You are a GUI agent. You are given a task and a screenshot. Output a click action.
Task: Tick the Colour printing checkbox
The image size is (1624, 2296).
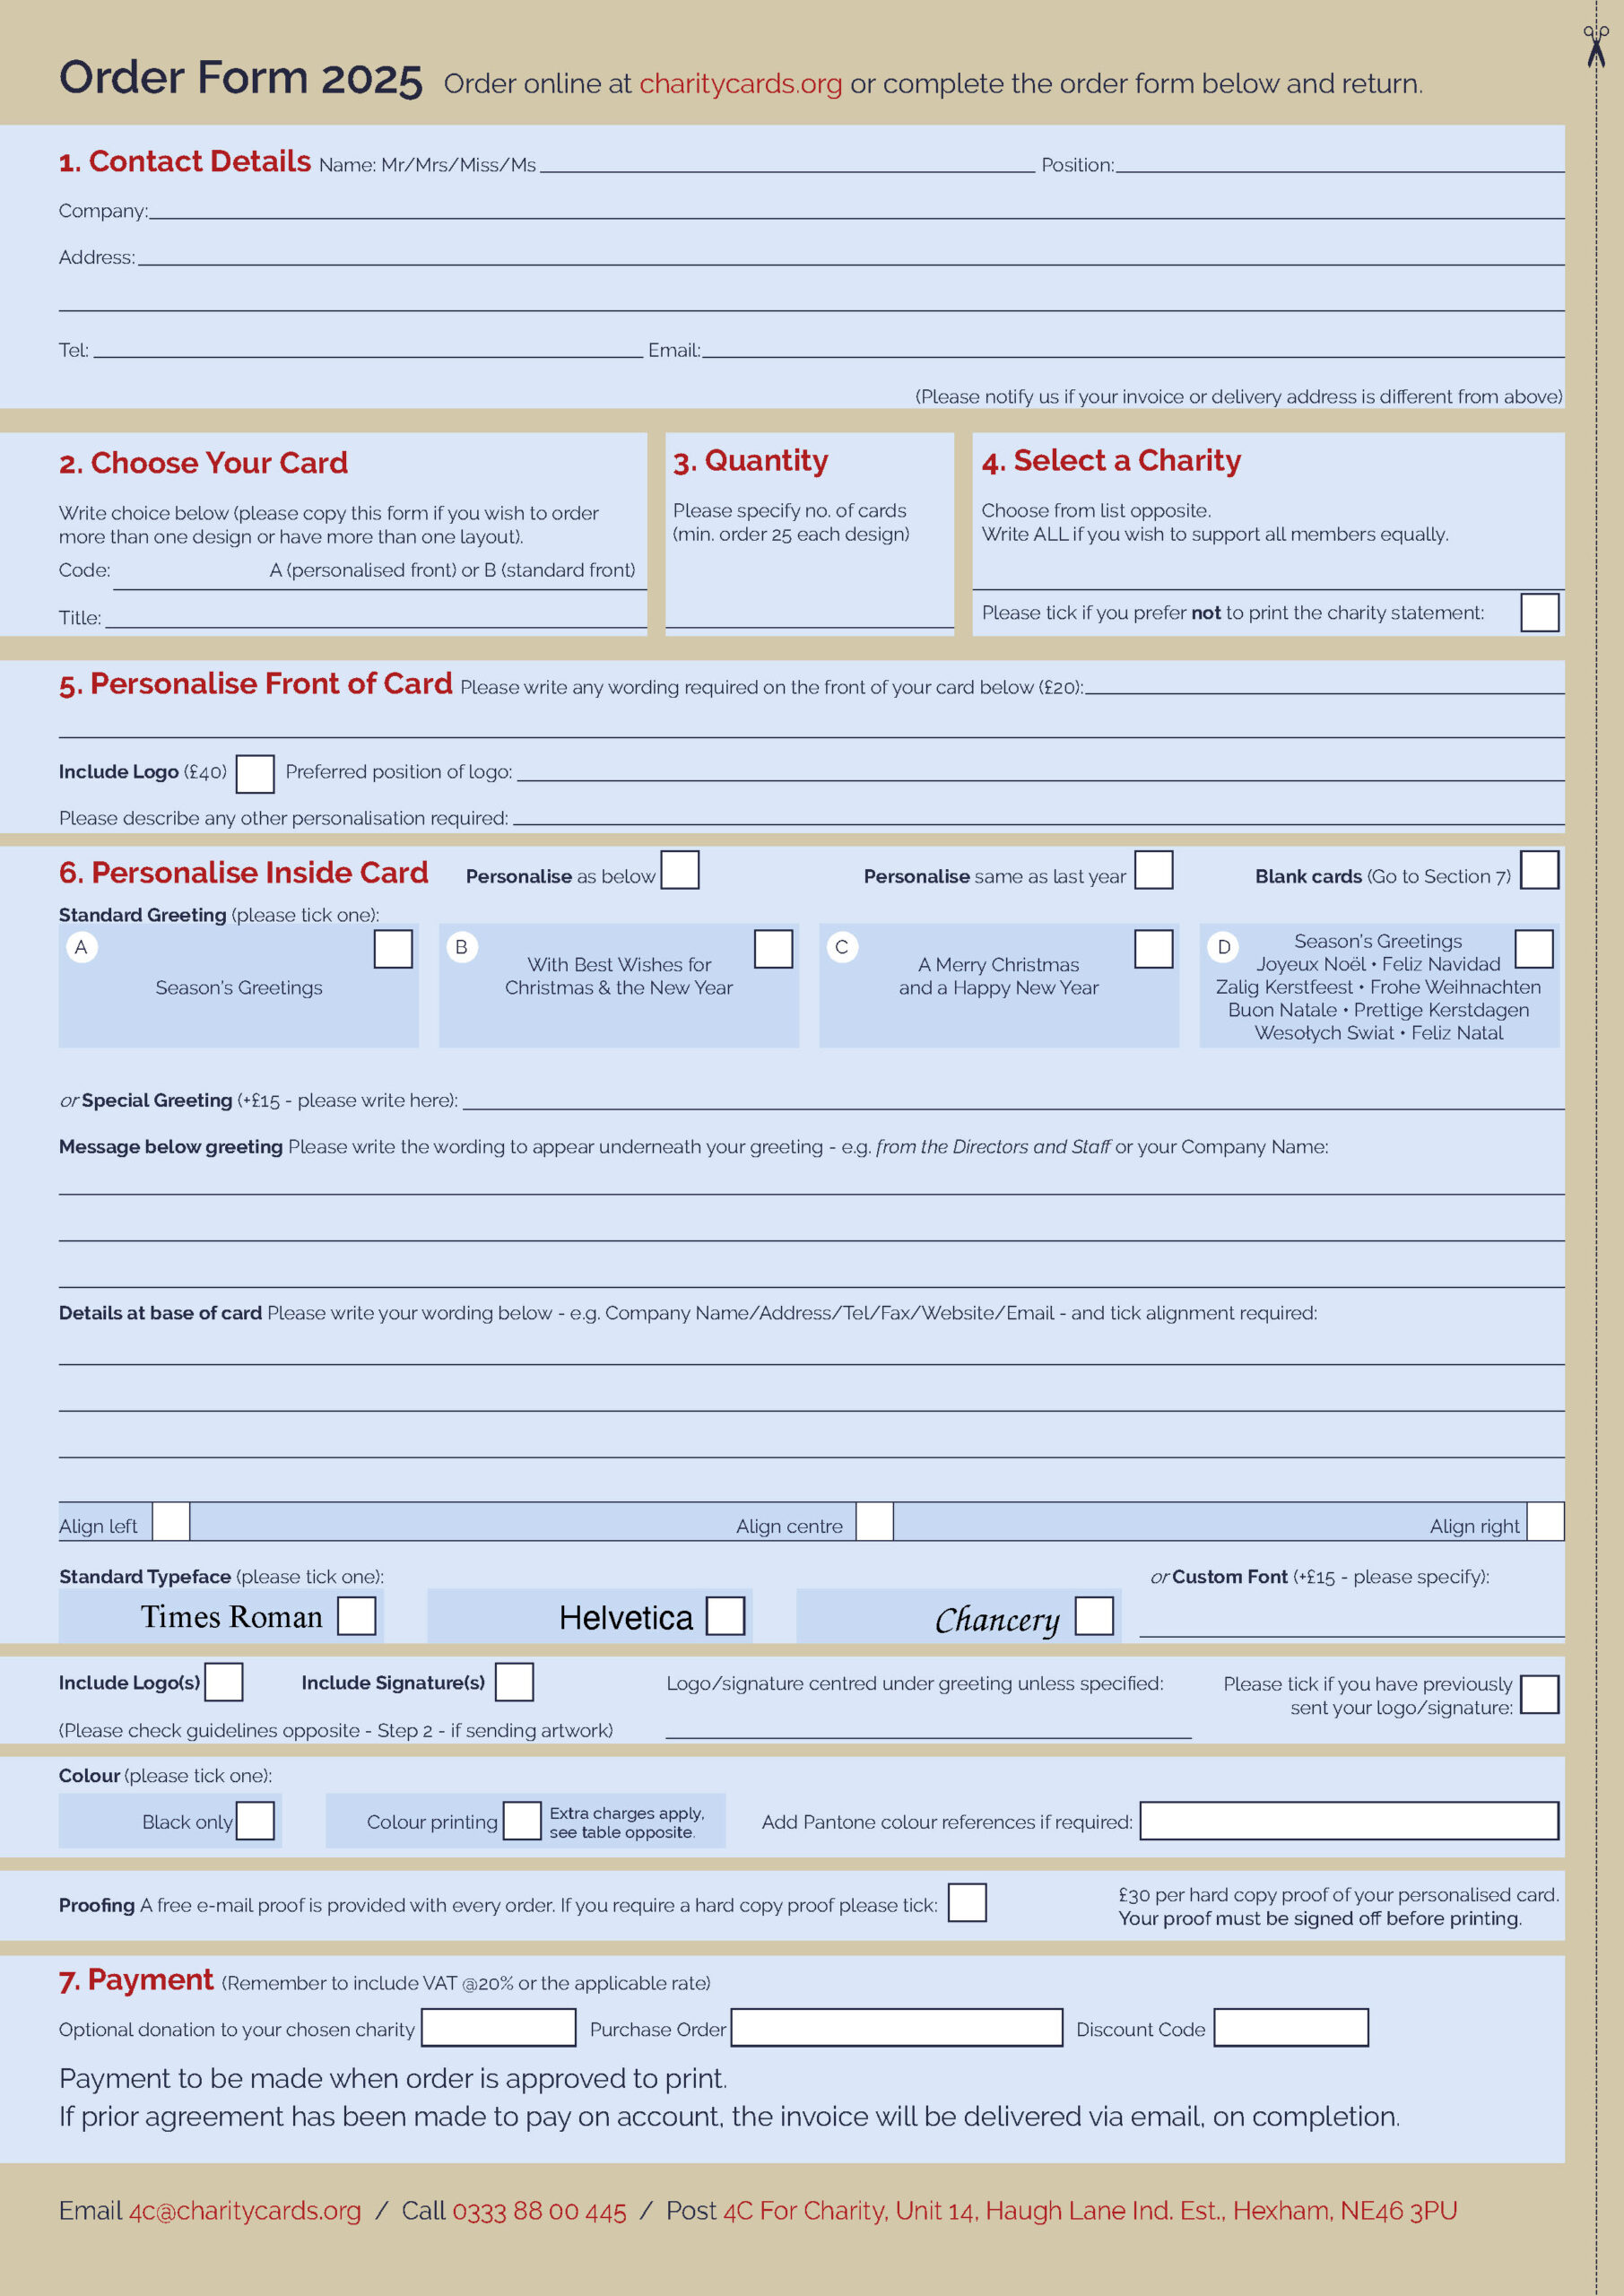(x=522, y=1820)
